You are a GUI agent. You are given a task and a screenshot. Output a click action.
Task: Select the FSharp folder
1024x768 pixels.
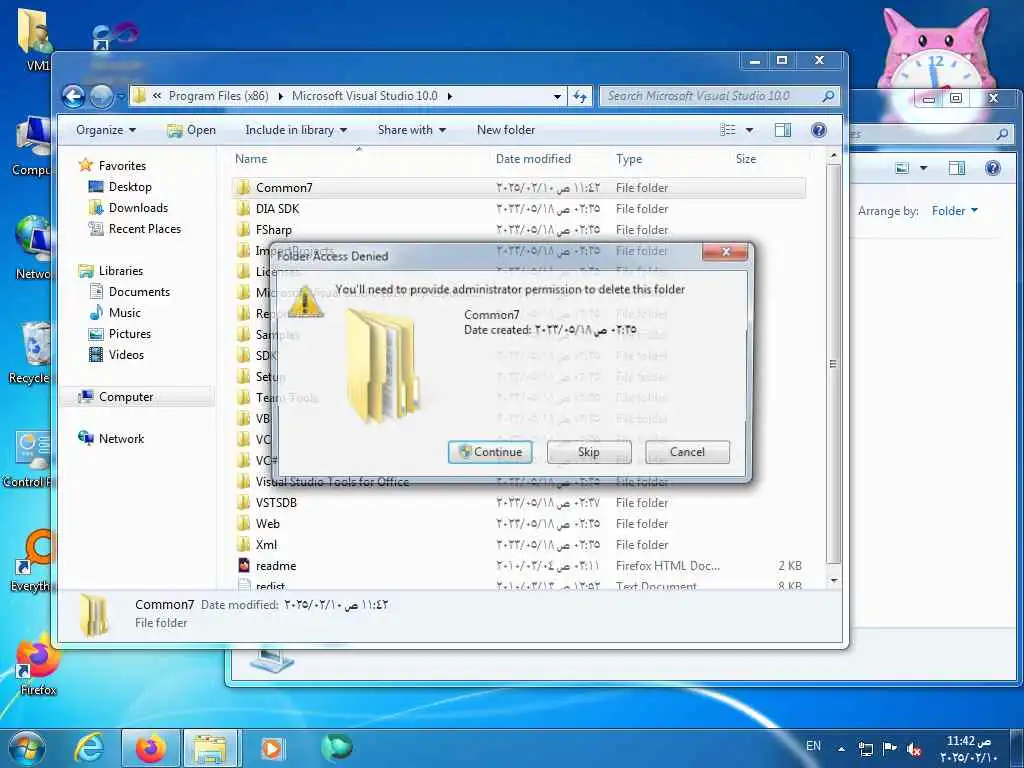(274, 230)
